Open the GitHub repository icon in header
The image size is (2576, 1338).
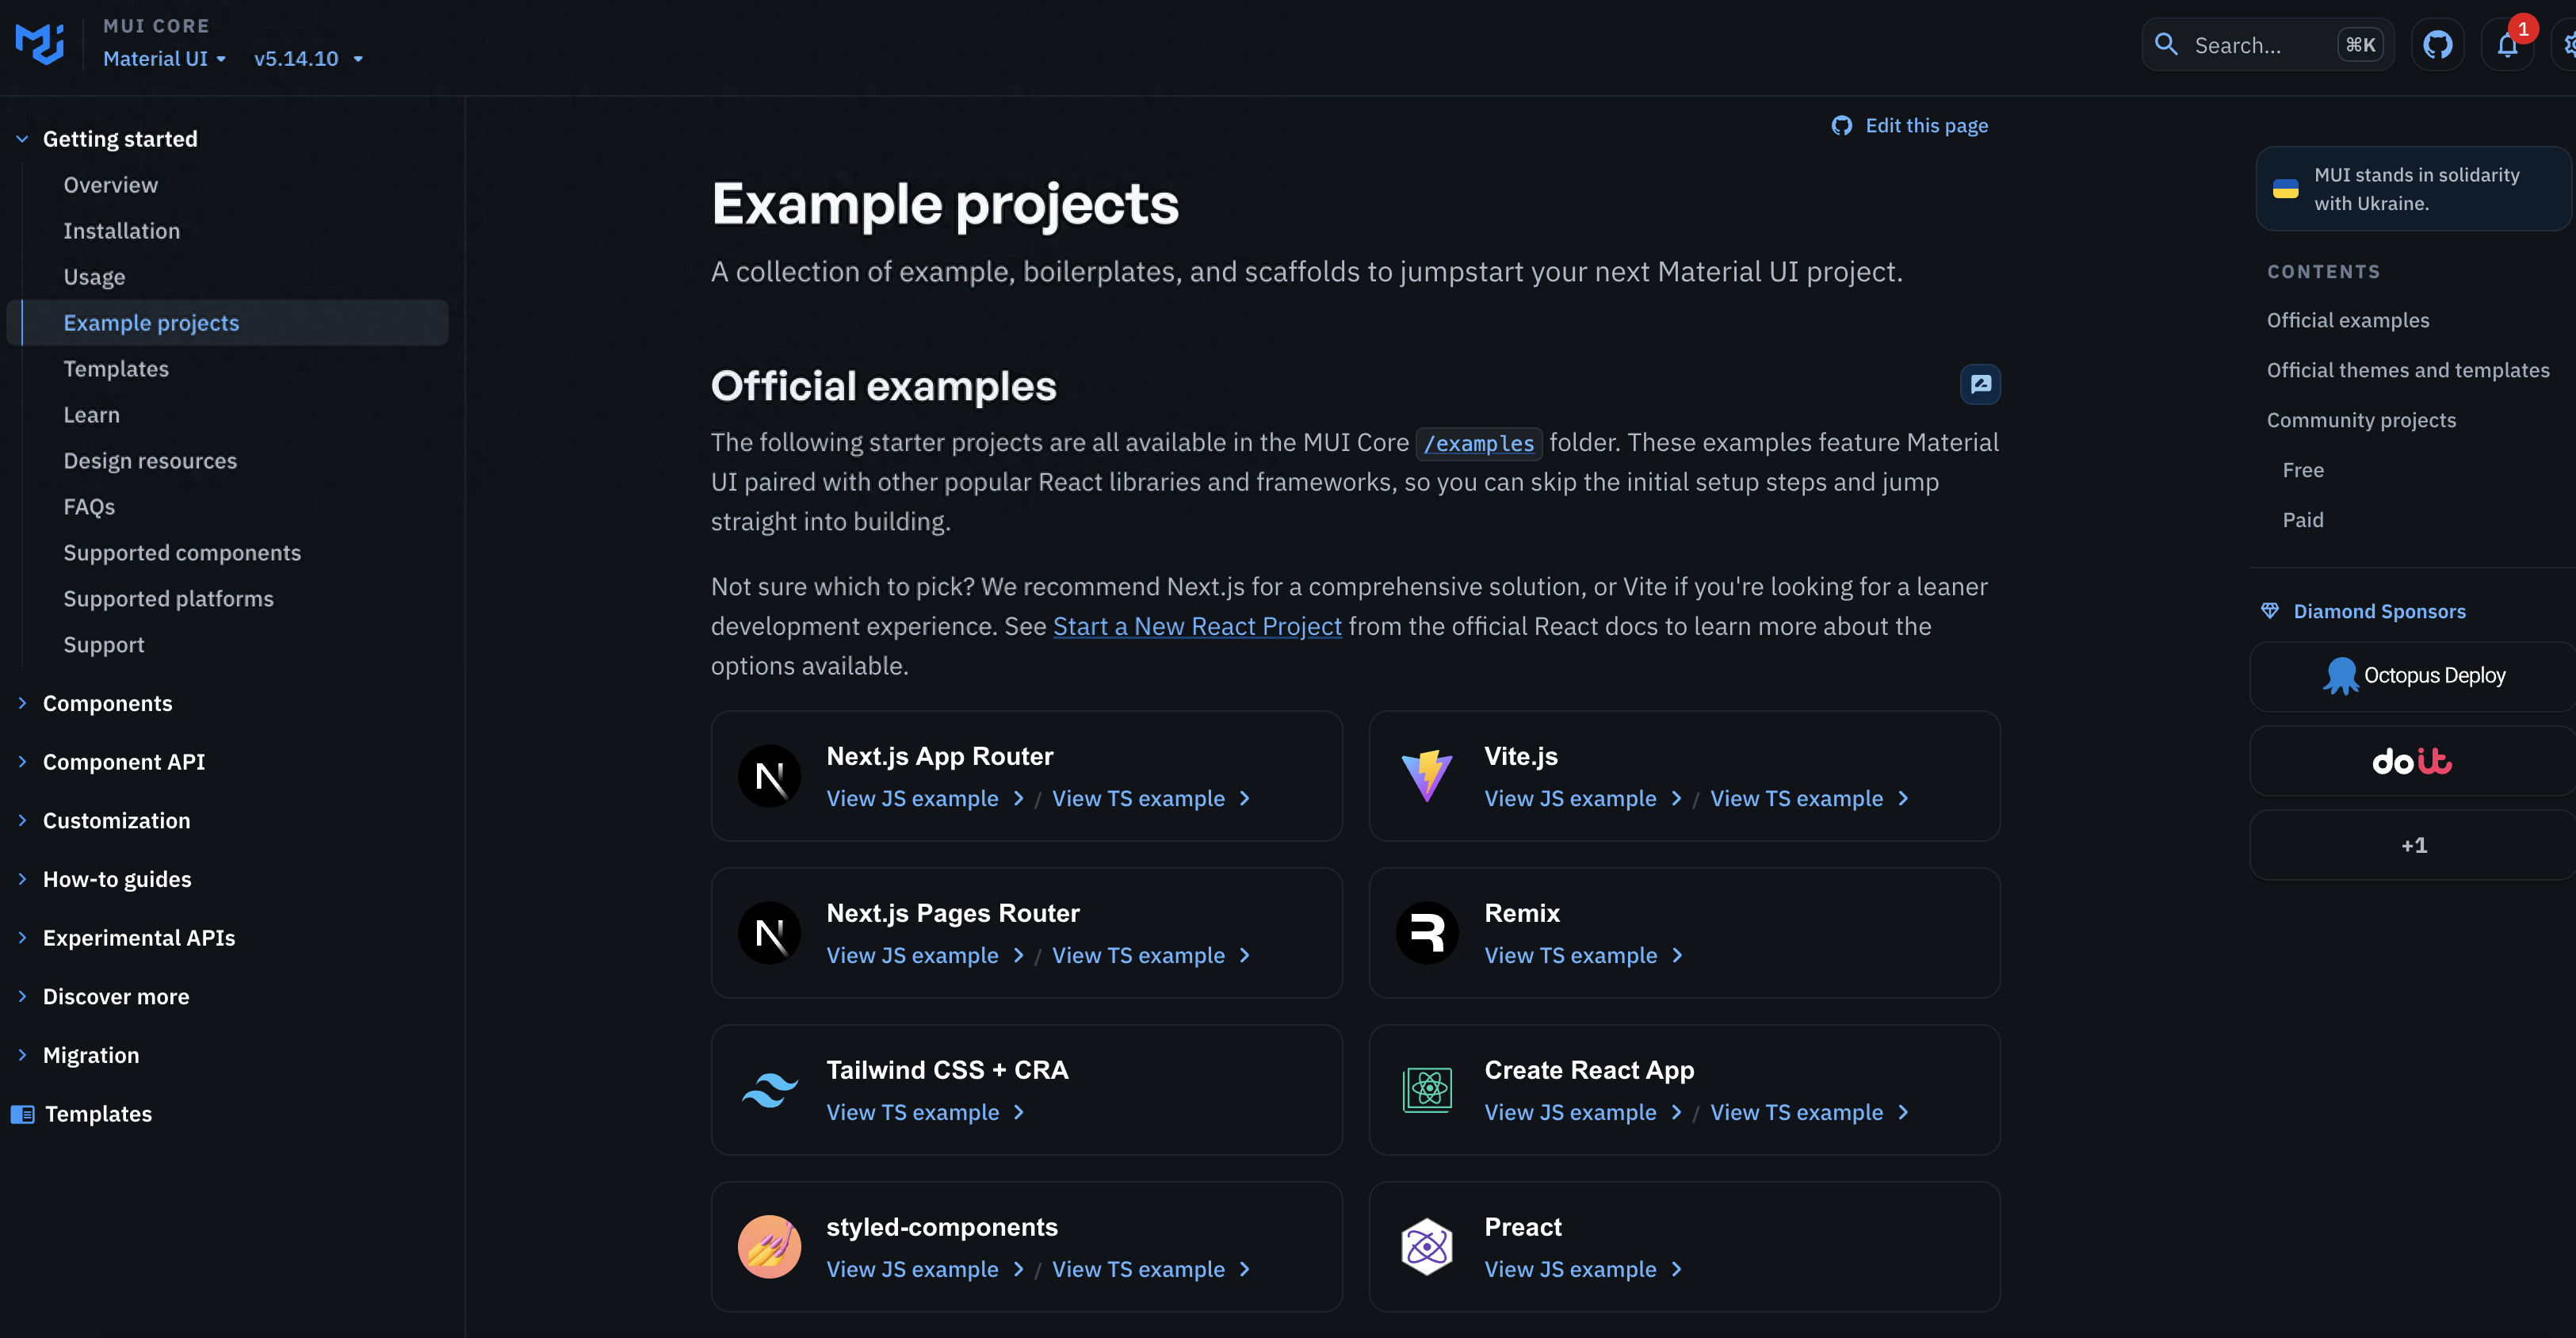click(2438, 45)
